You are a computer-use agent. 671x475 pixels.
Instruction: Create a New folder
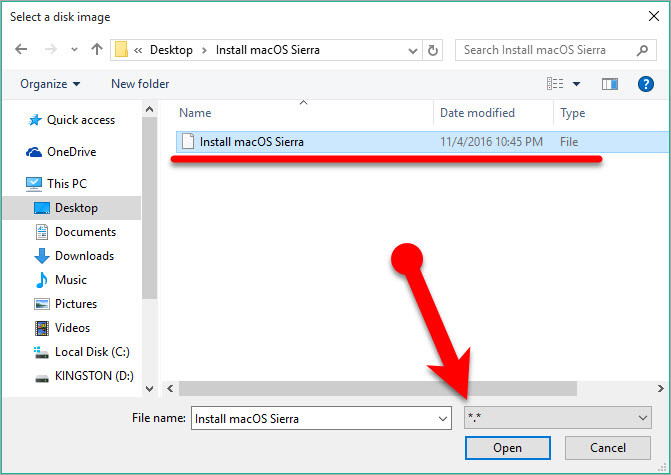(x=140, y=84)
